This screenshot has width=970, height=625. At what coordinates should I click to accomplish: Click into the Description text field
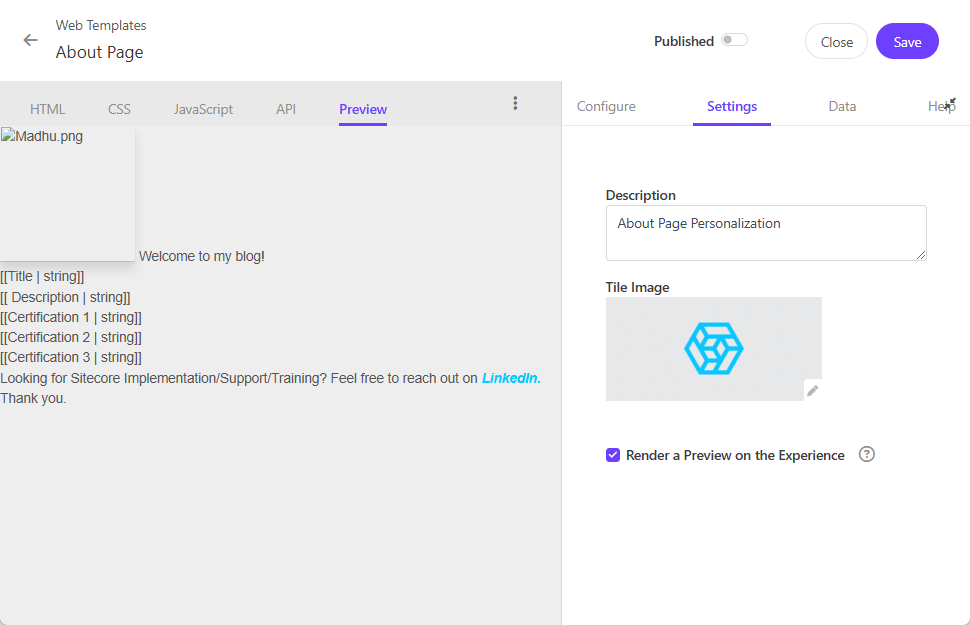click(765, 233)
